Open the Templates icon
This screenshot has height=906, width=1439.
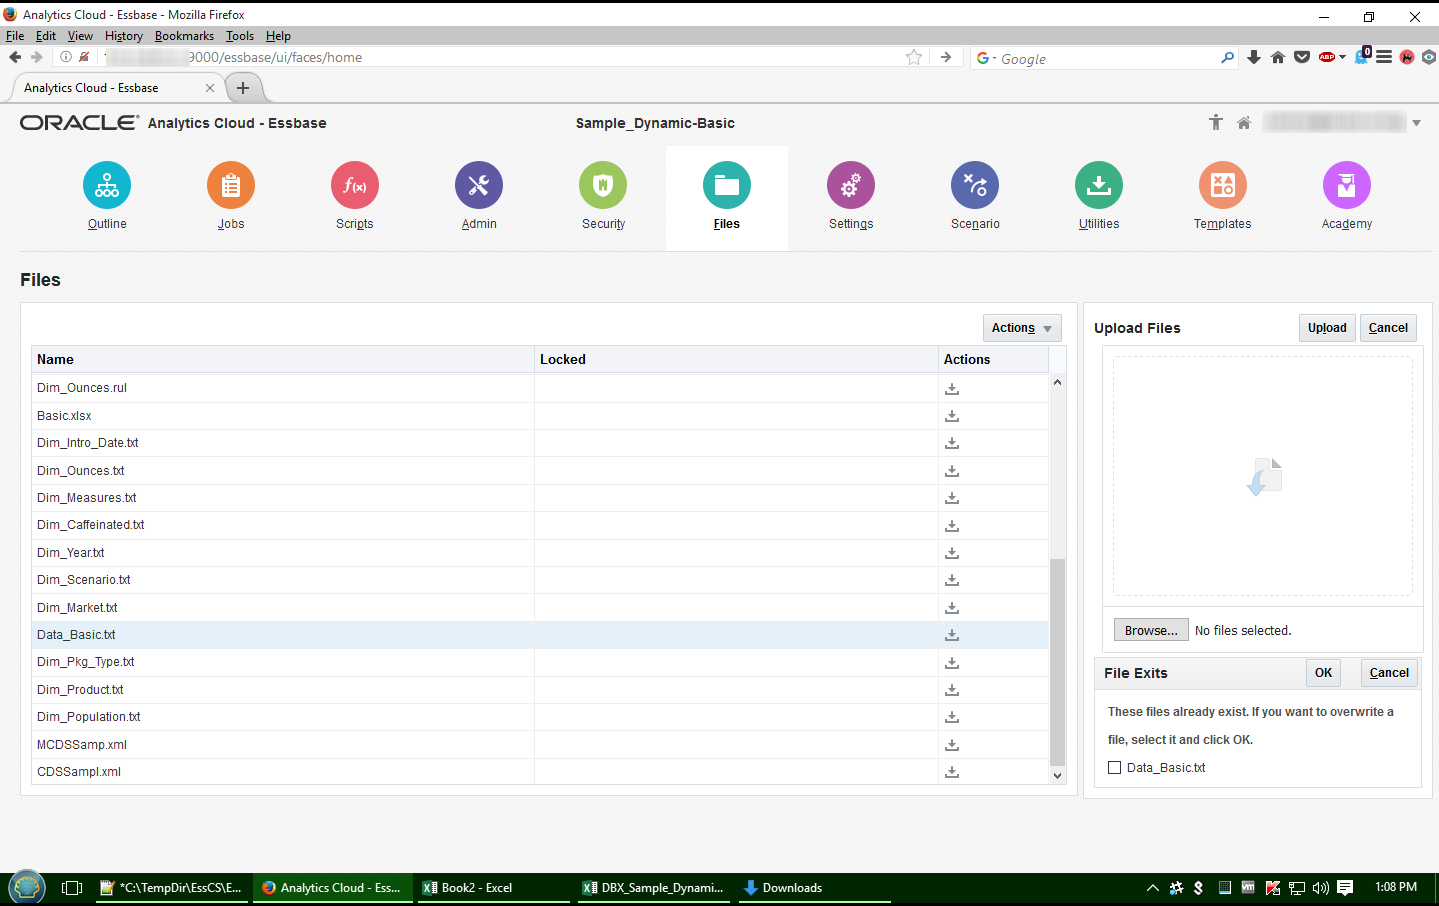[1223, 185]
